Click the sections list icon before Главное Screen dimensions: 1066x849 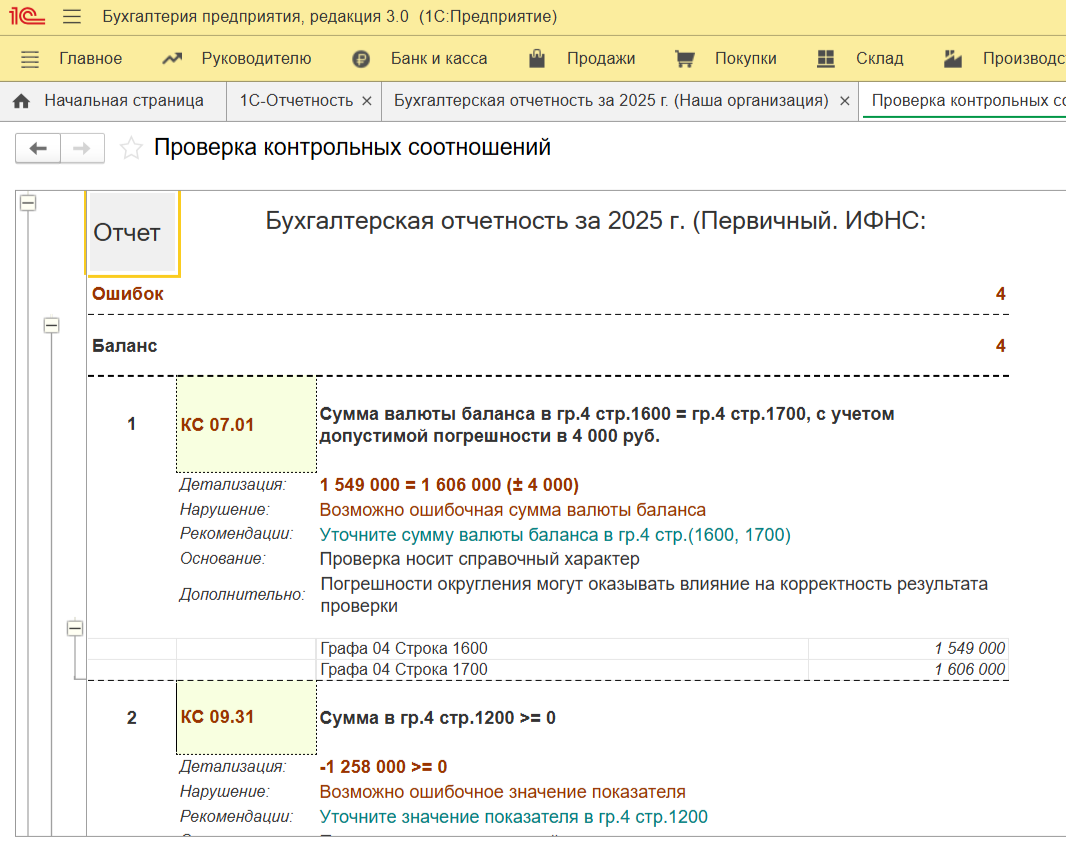[x=30, y=59]
